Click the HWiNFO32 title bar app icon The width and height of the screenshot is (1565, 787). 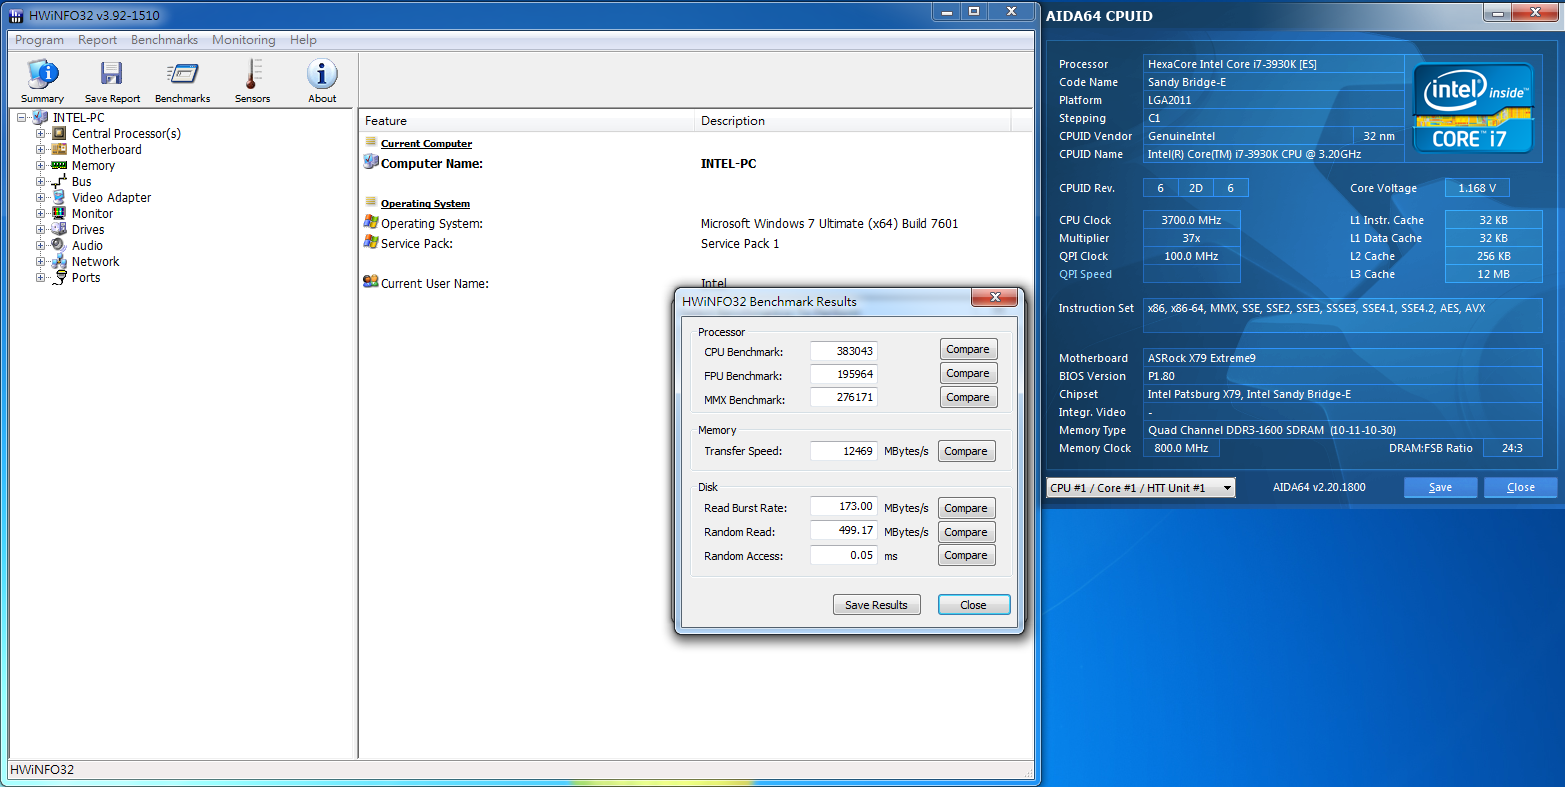point(16,15)
